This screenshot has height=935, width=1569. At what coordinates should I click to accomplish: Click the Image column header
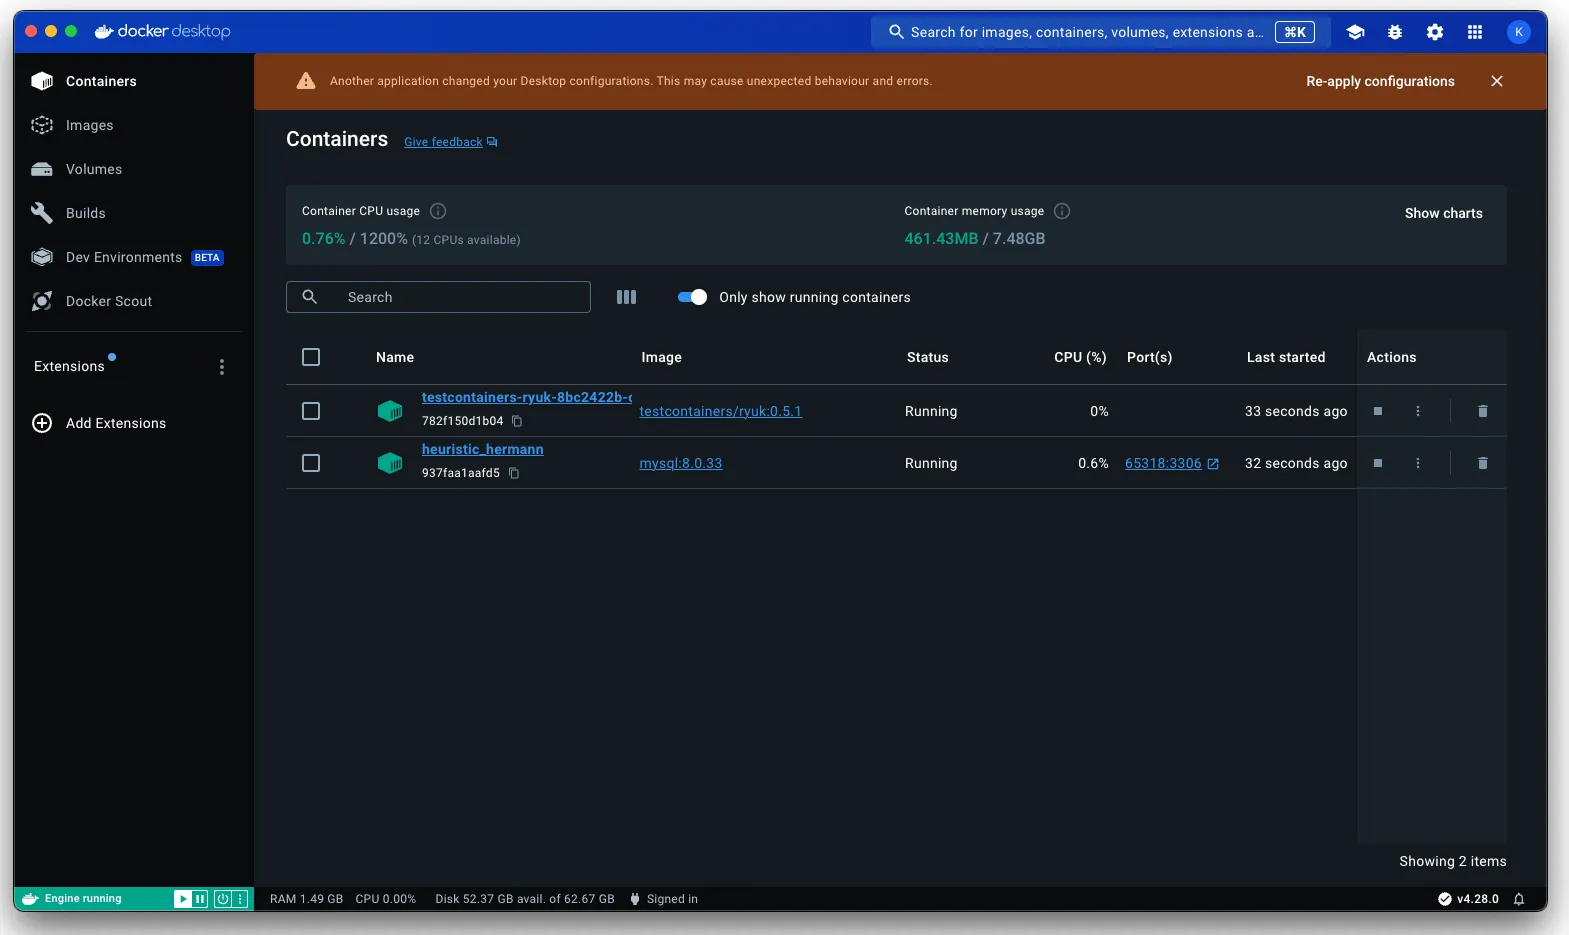click(661, 357)
